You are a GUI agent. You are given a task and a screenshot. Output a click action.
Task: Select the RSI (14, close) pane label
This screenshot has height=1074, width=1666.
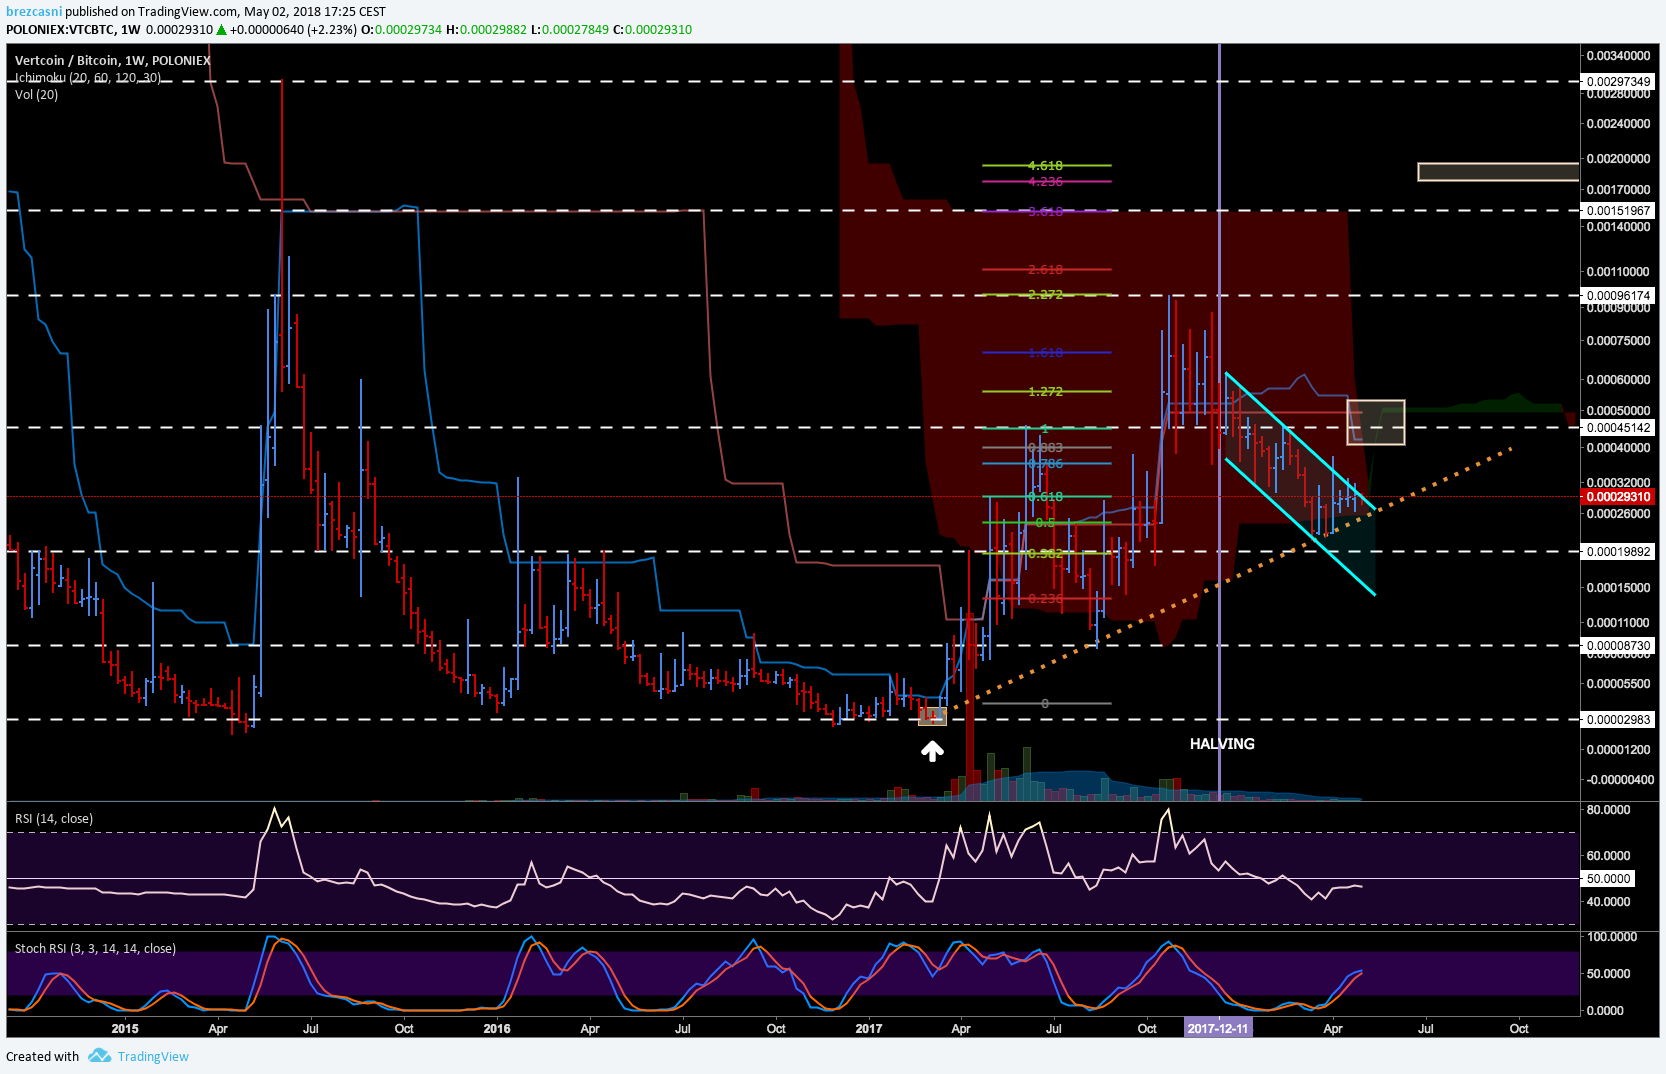54,819
